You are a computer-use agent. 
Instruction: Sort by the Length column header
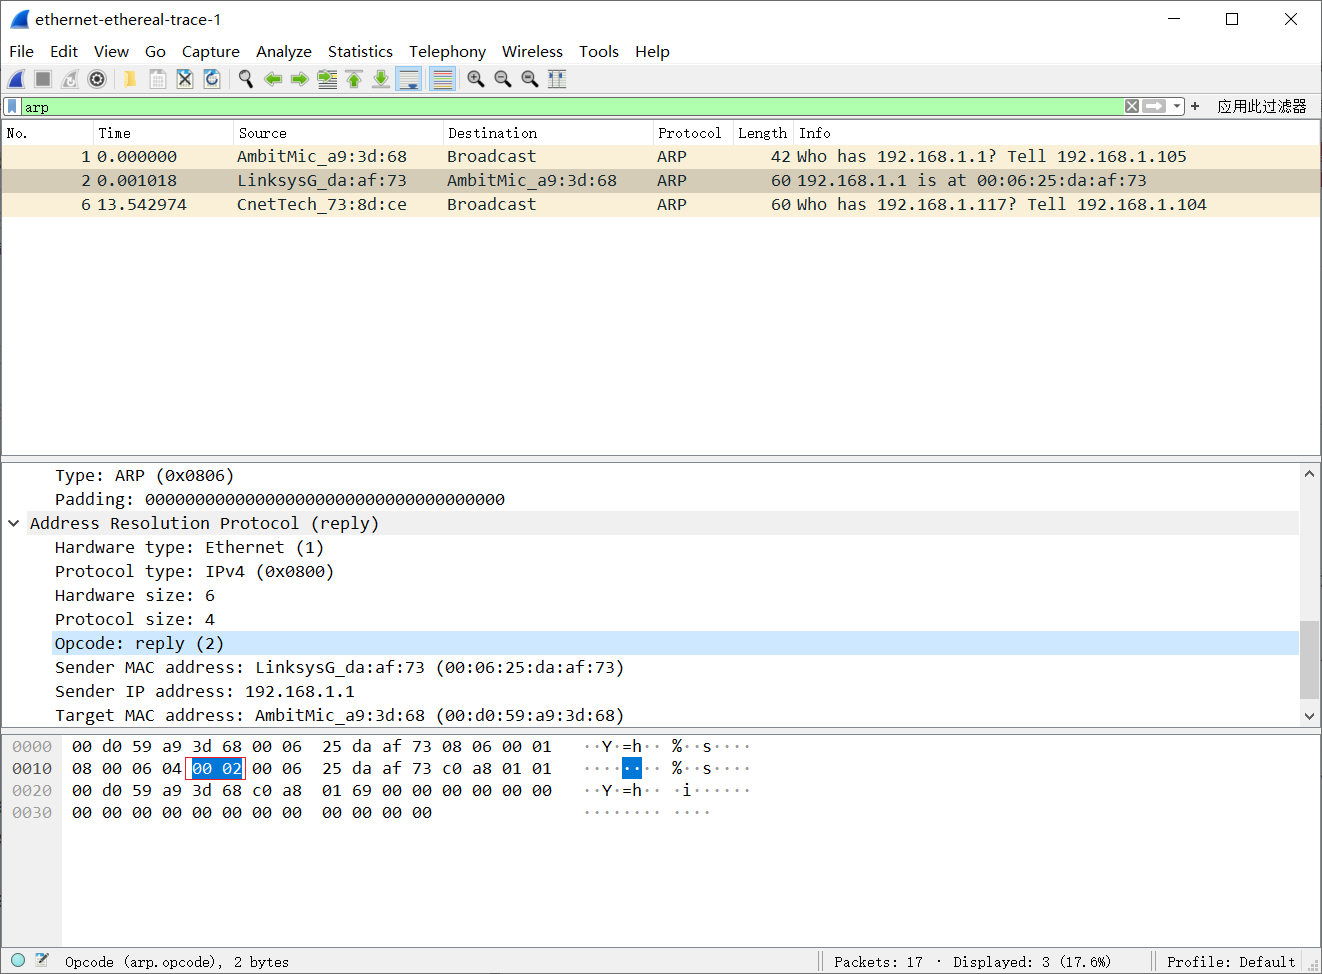(x=763, y=133)
